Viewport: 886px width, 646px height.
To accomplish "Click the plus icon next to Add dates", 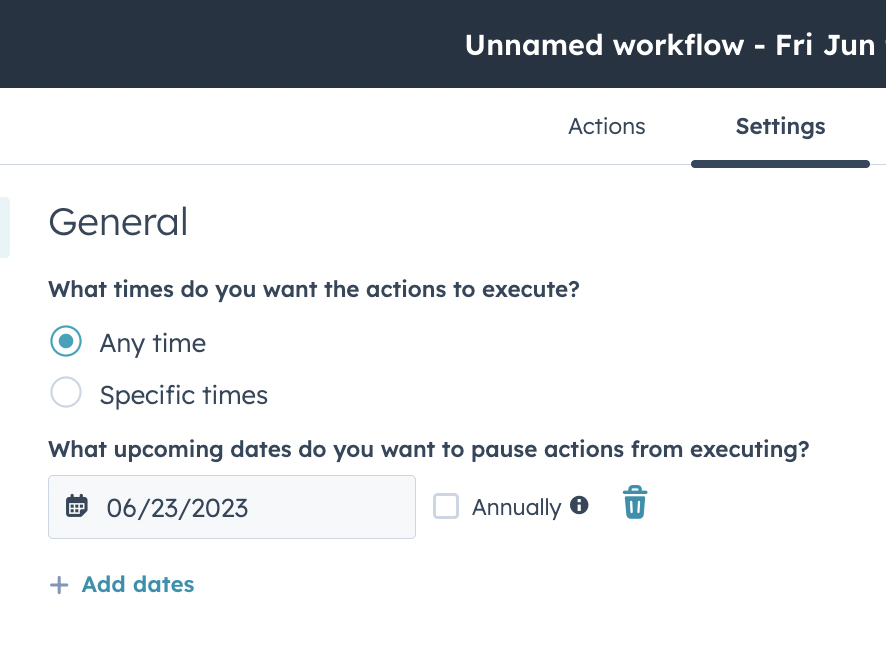I will 59,584.
